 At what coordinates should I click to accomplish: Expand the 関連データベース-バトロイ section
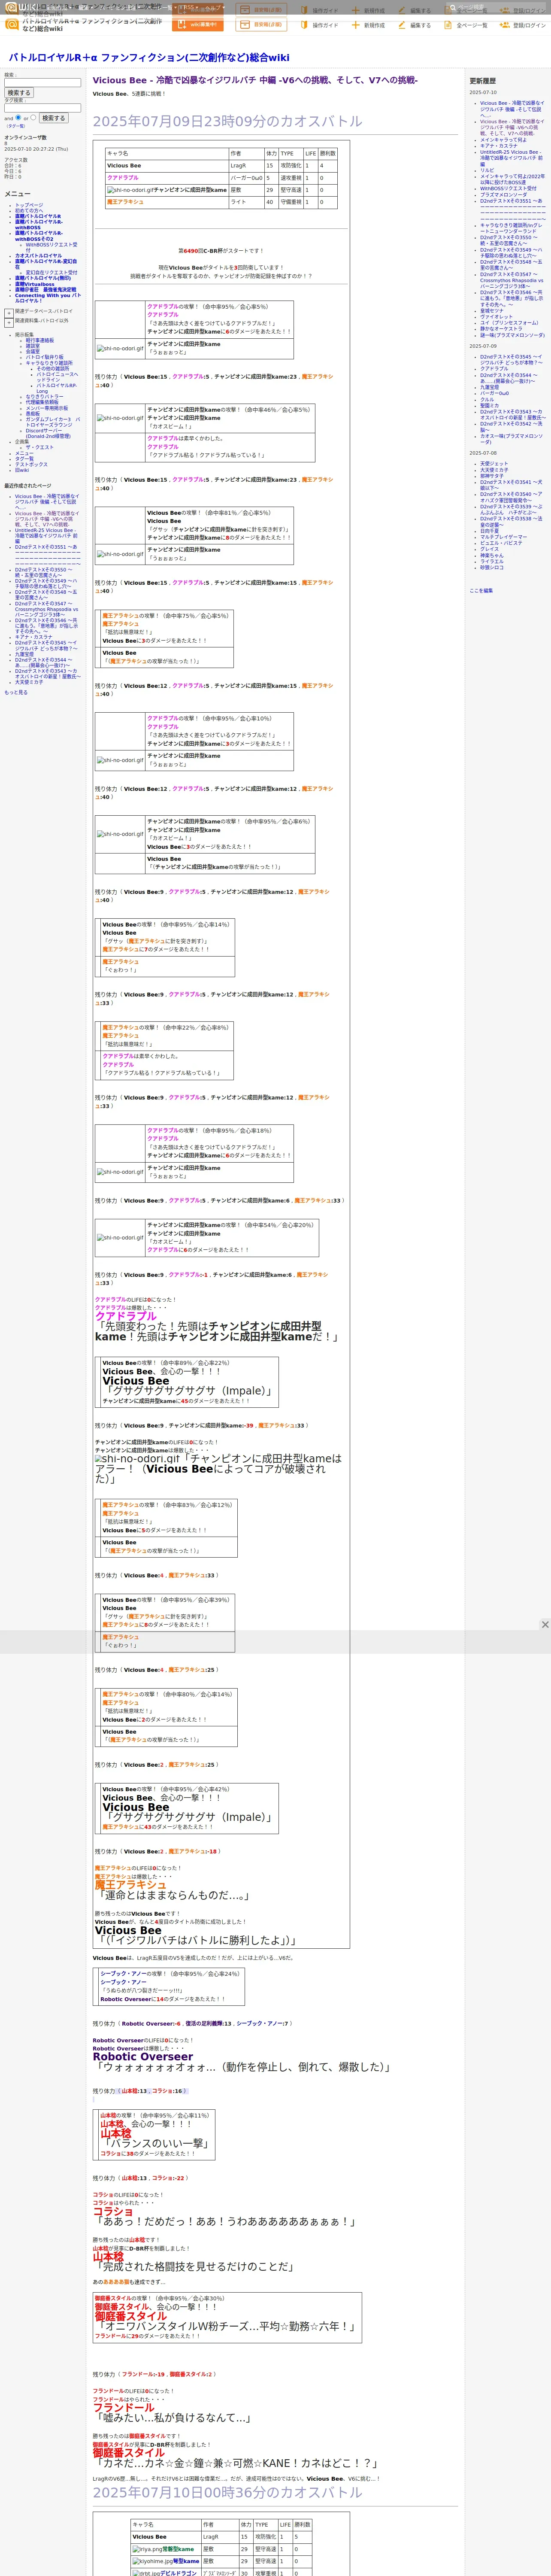(9, 312)
